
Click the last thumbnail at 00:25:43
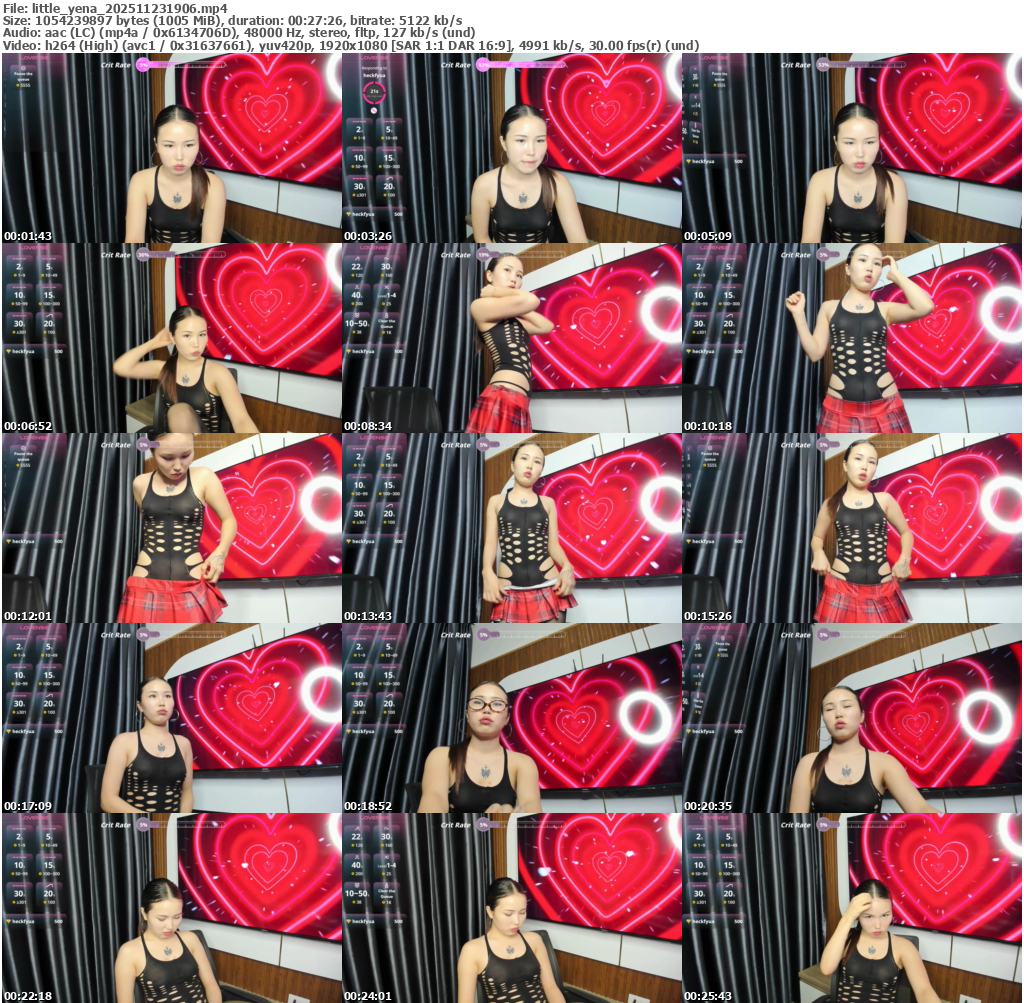(851, 908)
